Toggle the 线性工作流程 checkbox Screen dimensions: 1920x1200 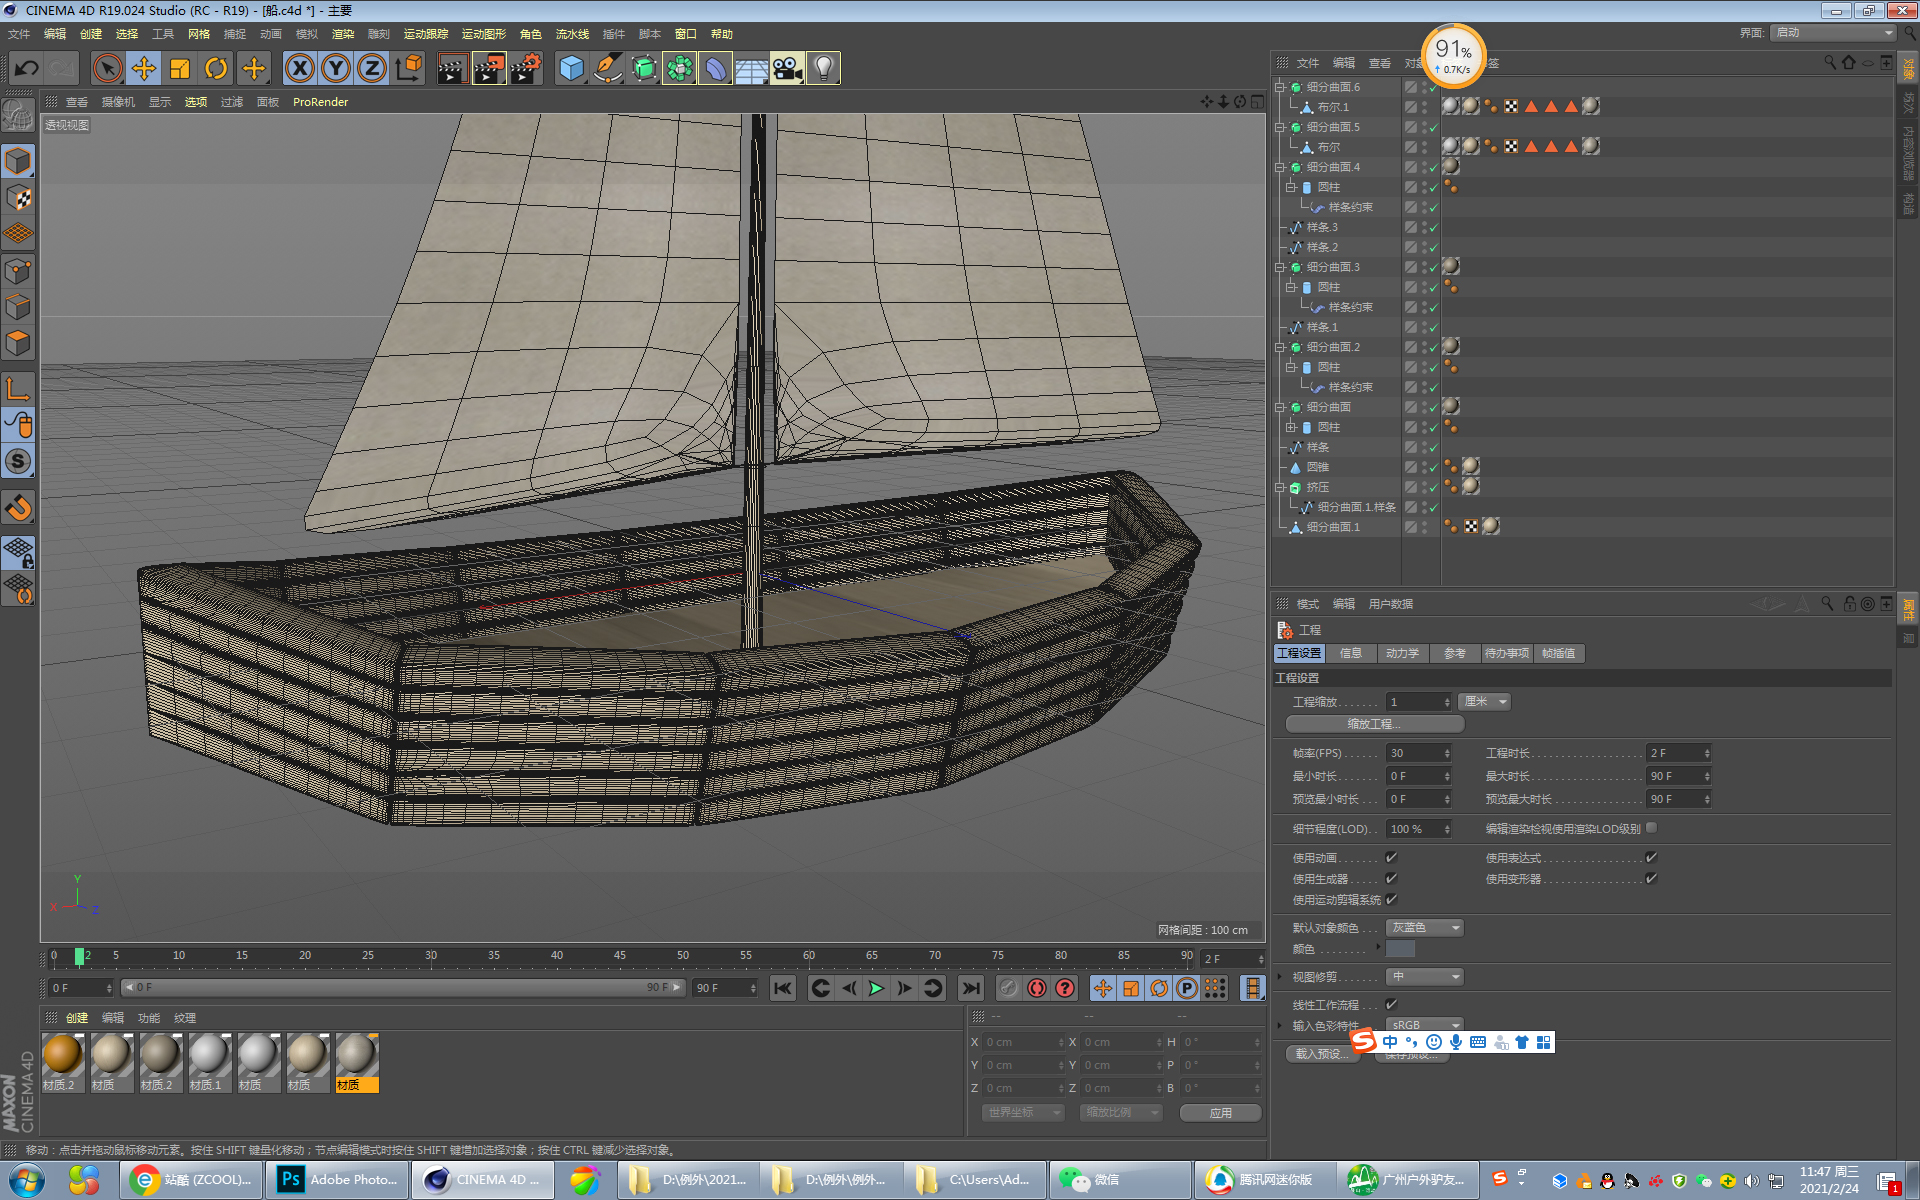point(1391,1004)
